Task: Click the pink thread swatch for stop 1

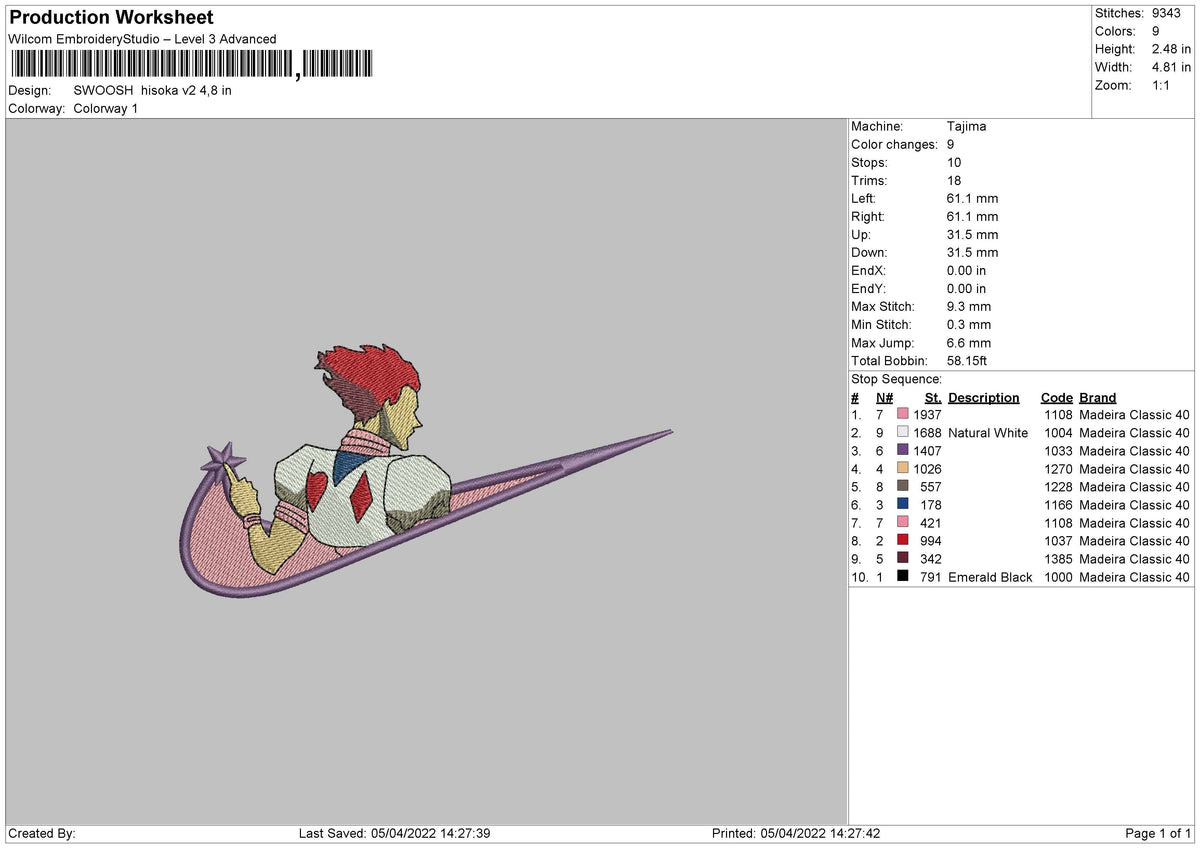Action: (x=901, y=415)
